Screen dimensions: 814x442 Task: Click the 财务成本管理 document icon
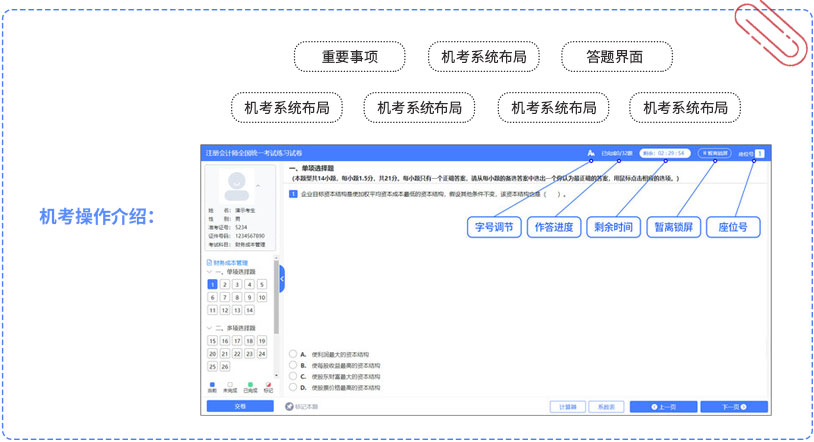coord(208,263)
